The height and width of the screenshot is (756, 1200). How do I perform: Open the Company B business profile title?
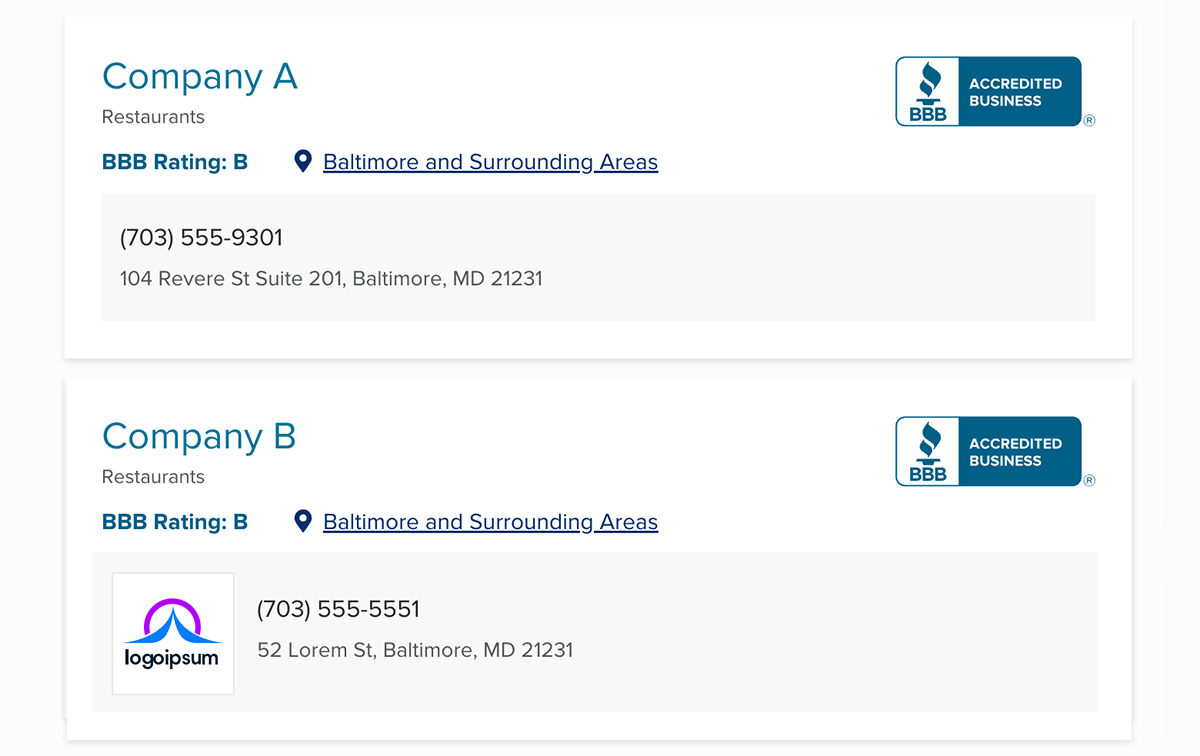pos(199,436)
